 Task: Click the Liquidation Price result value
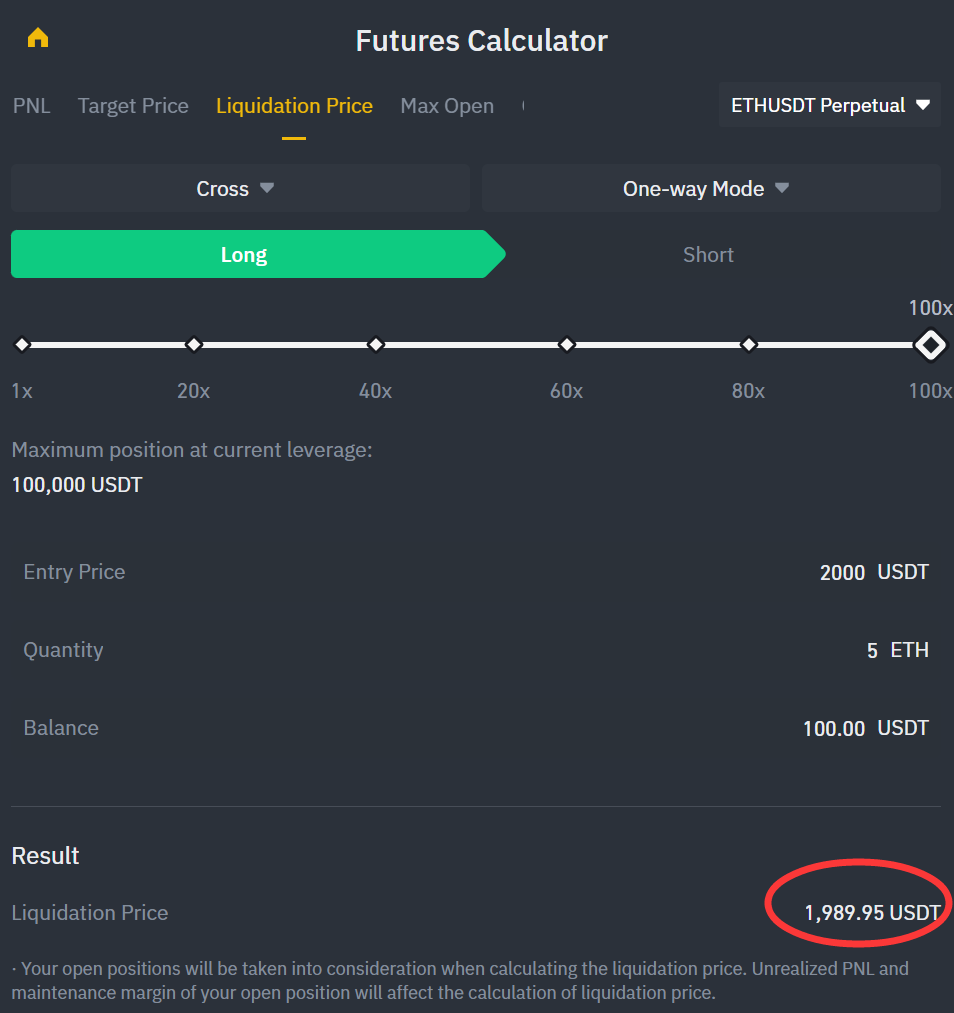click(872, 913)
